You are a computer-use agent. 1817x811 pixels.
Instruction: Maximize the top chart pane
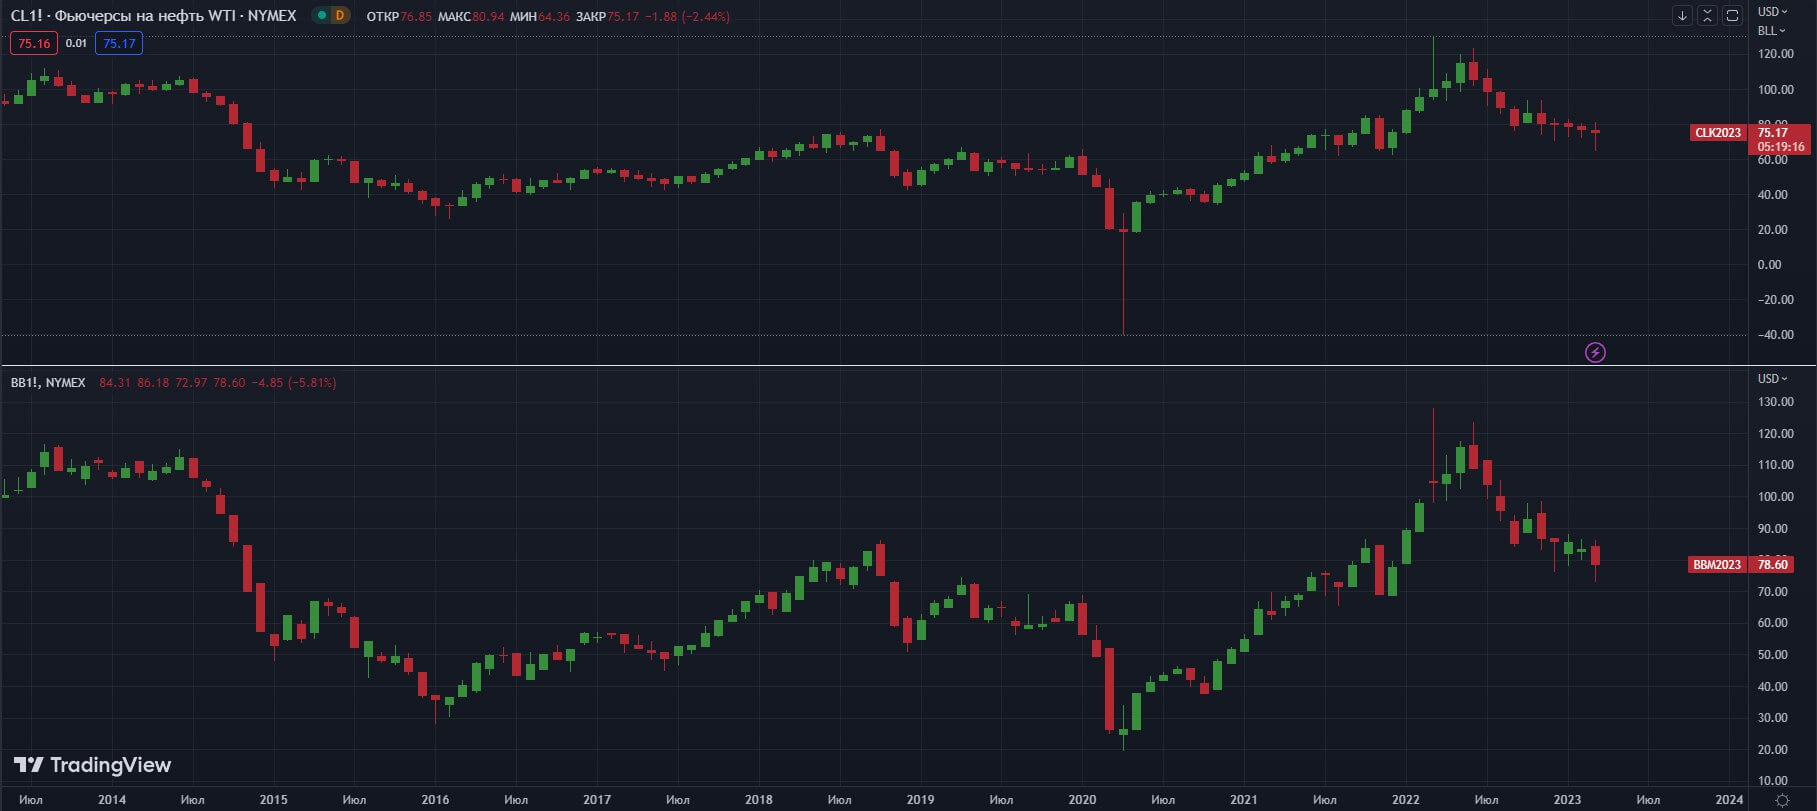(x=1733, y=16)
